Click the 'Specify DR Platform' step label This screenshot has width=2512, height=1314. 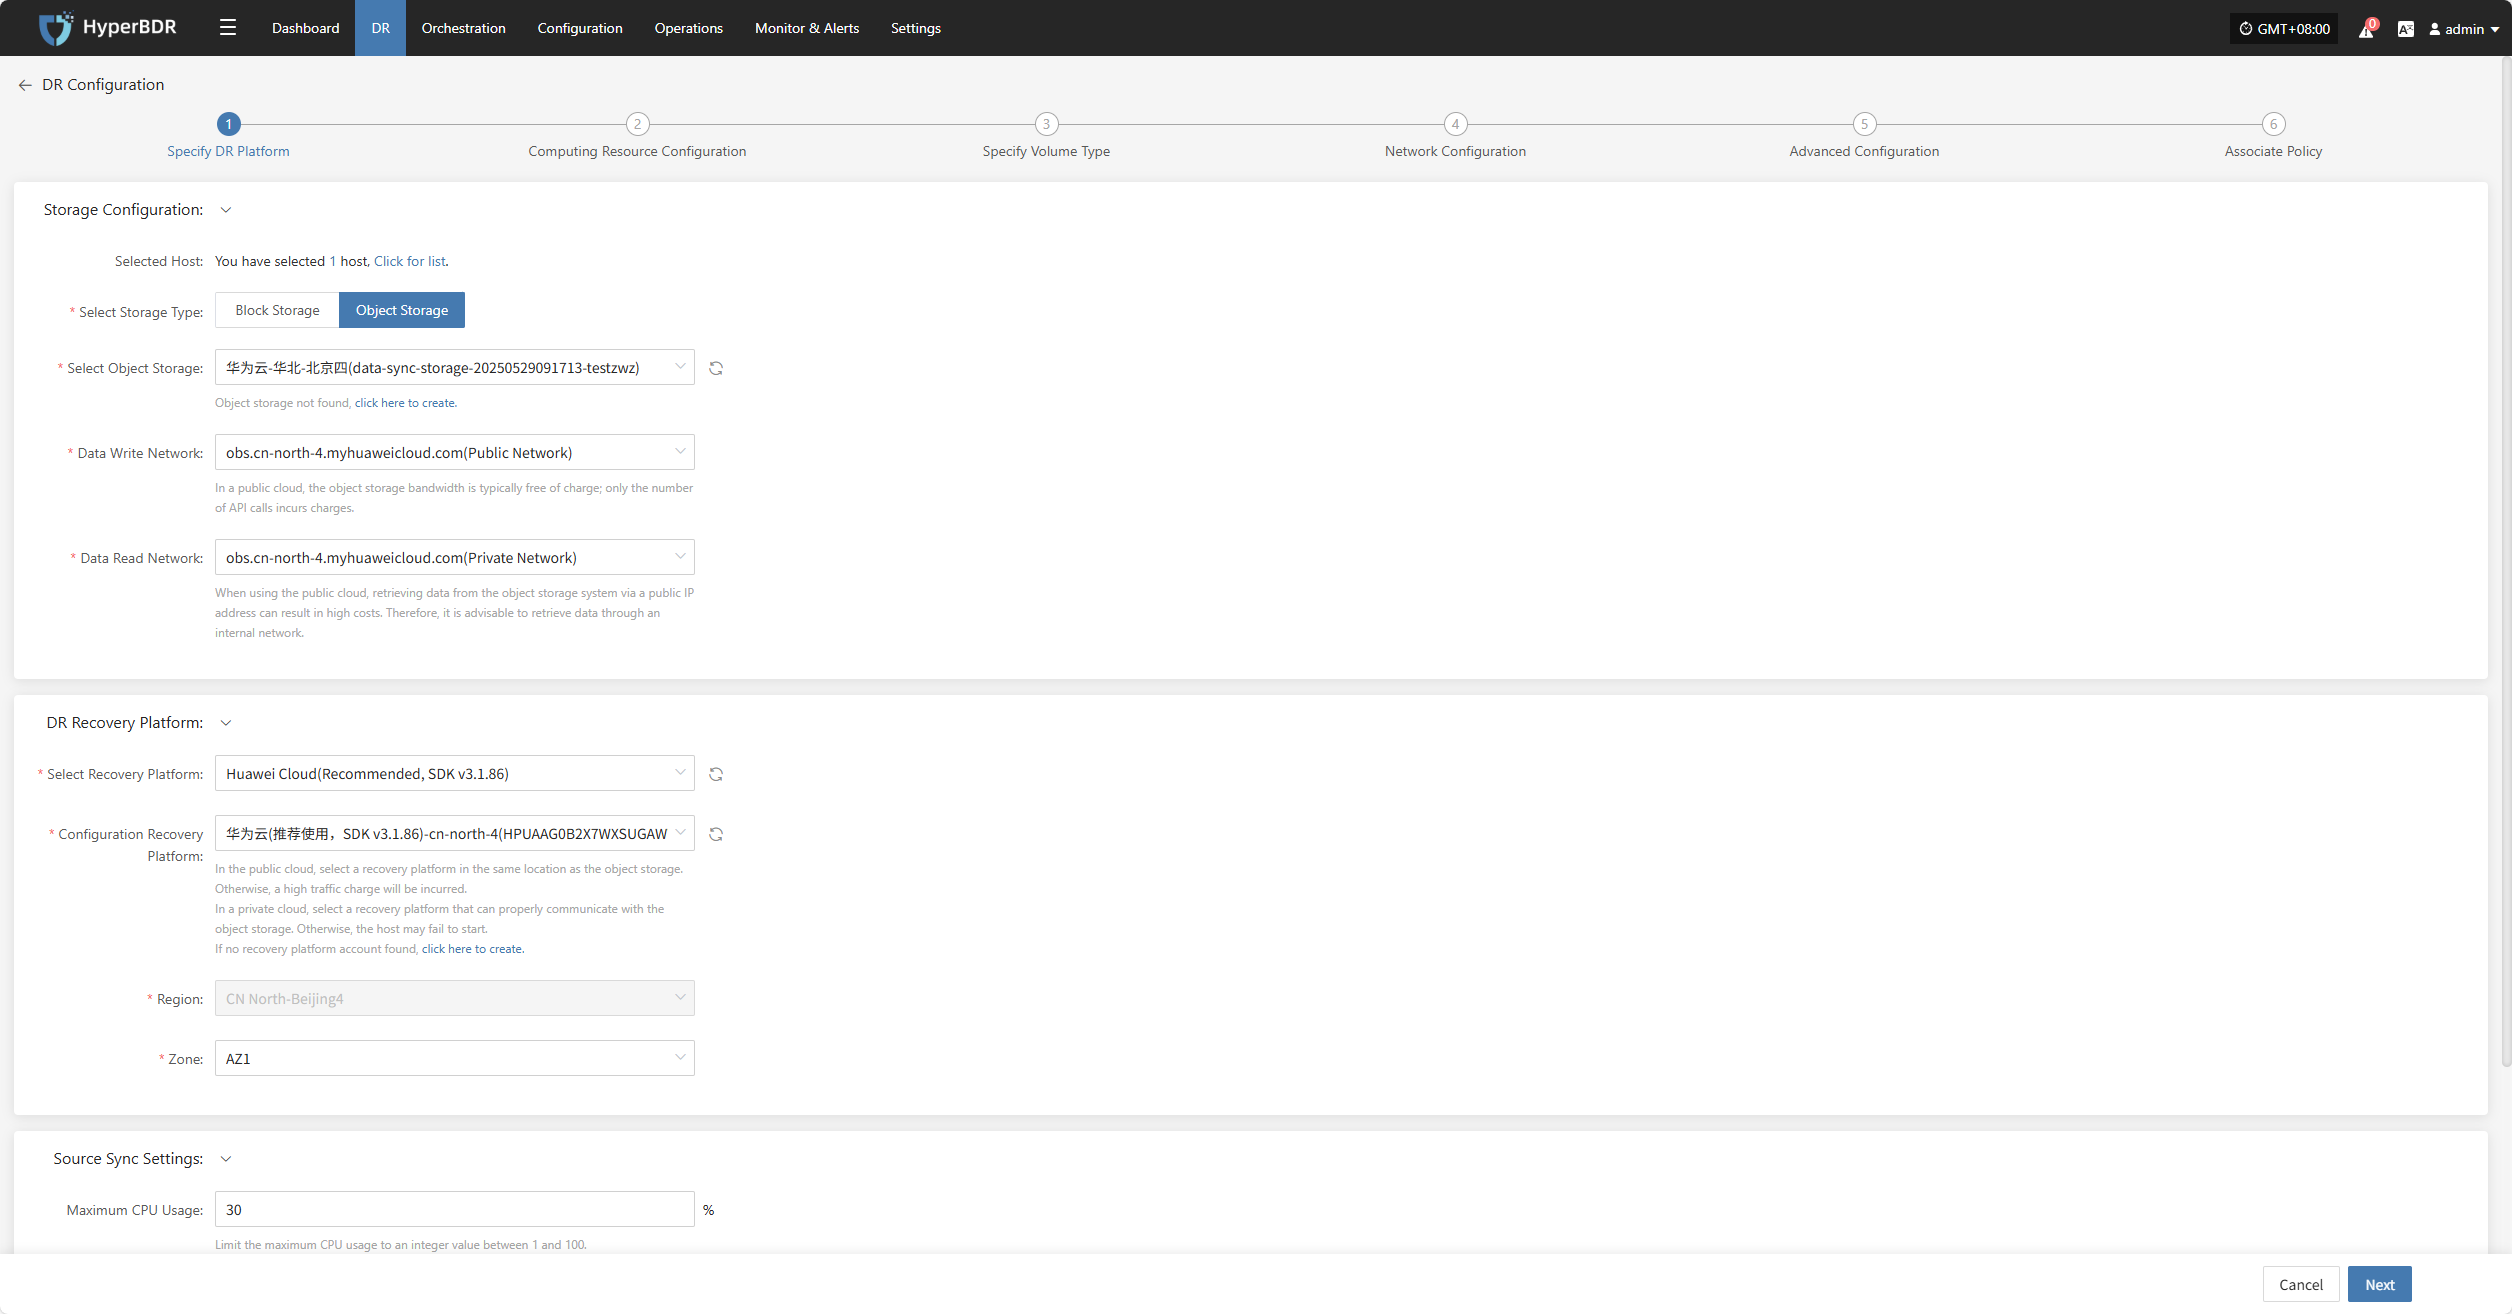(228, 151)
